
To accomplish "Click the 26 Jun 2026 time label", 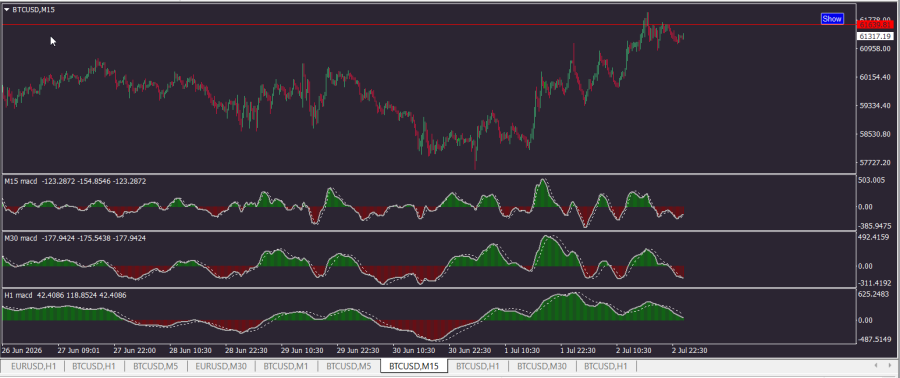I will pos(21,350).
